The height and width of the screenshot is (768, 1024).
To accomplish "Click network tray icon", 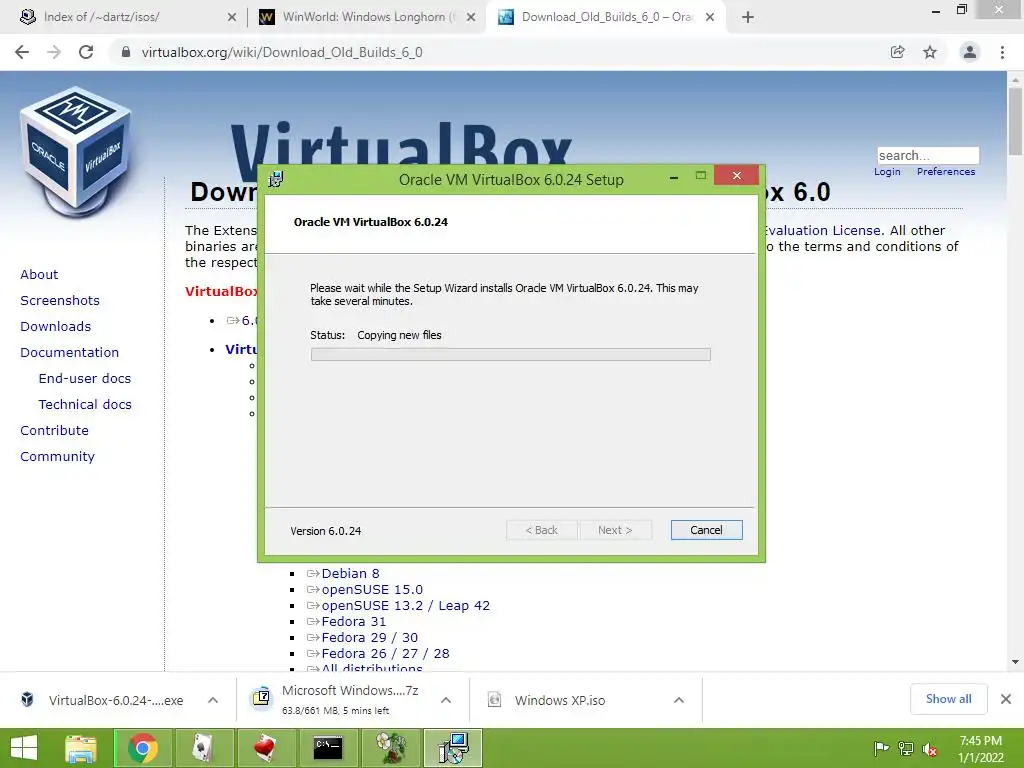I will (906, 748).
